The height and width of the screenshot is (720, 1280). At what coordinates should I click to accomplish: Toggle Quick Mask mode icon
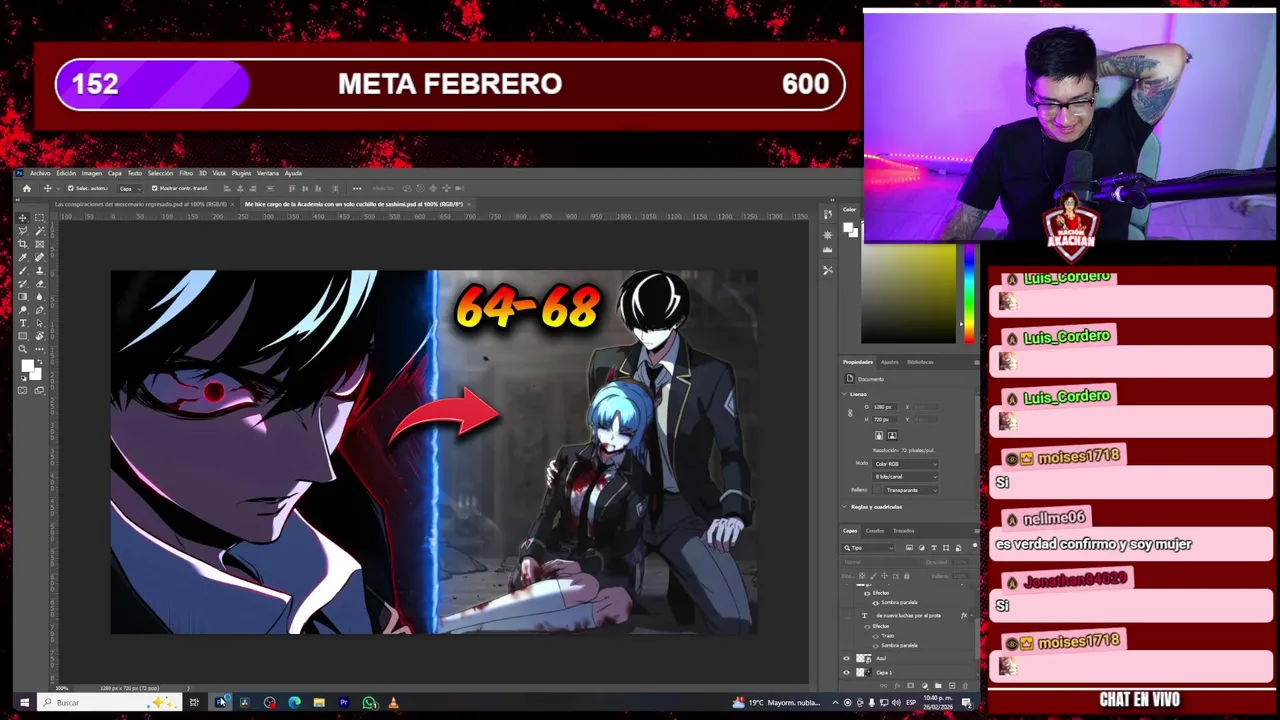pos(23,390)
